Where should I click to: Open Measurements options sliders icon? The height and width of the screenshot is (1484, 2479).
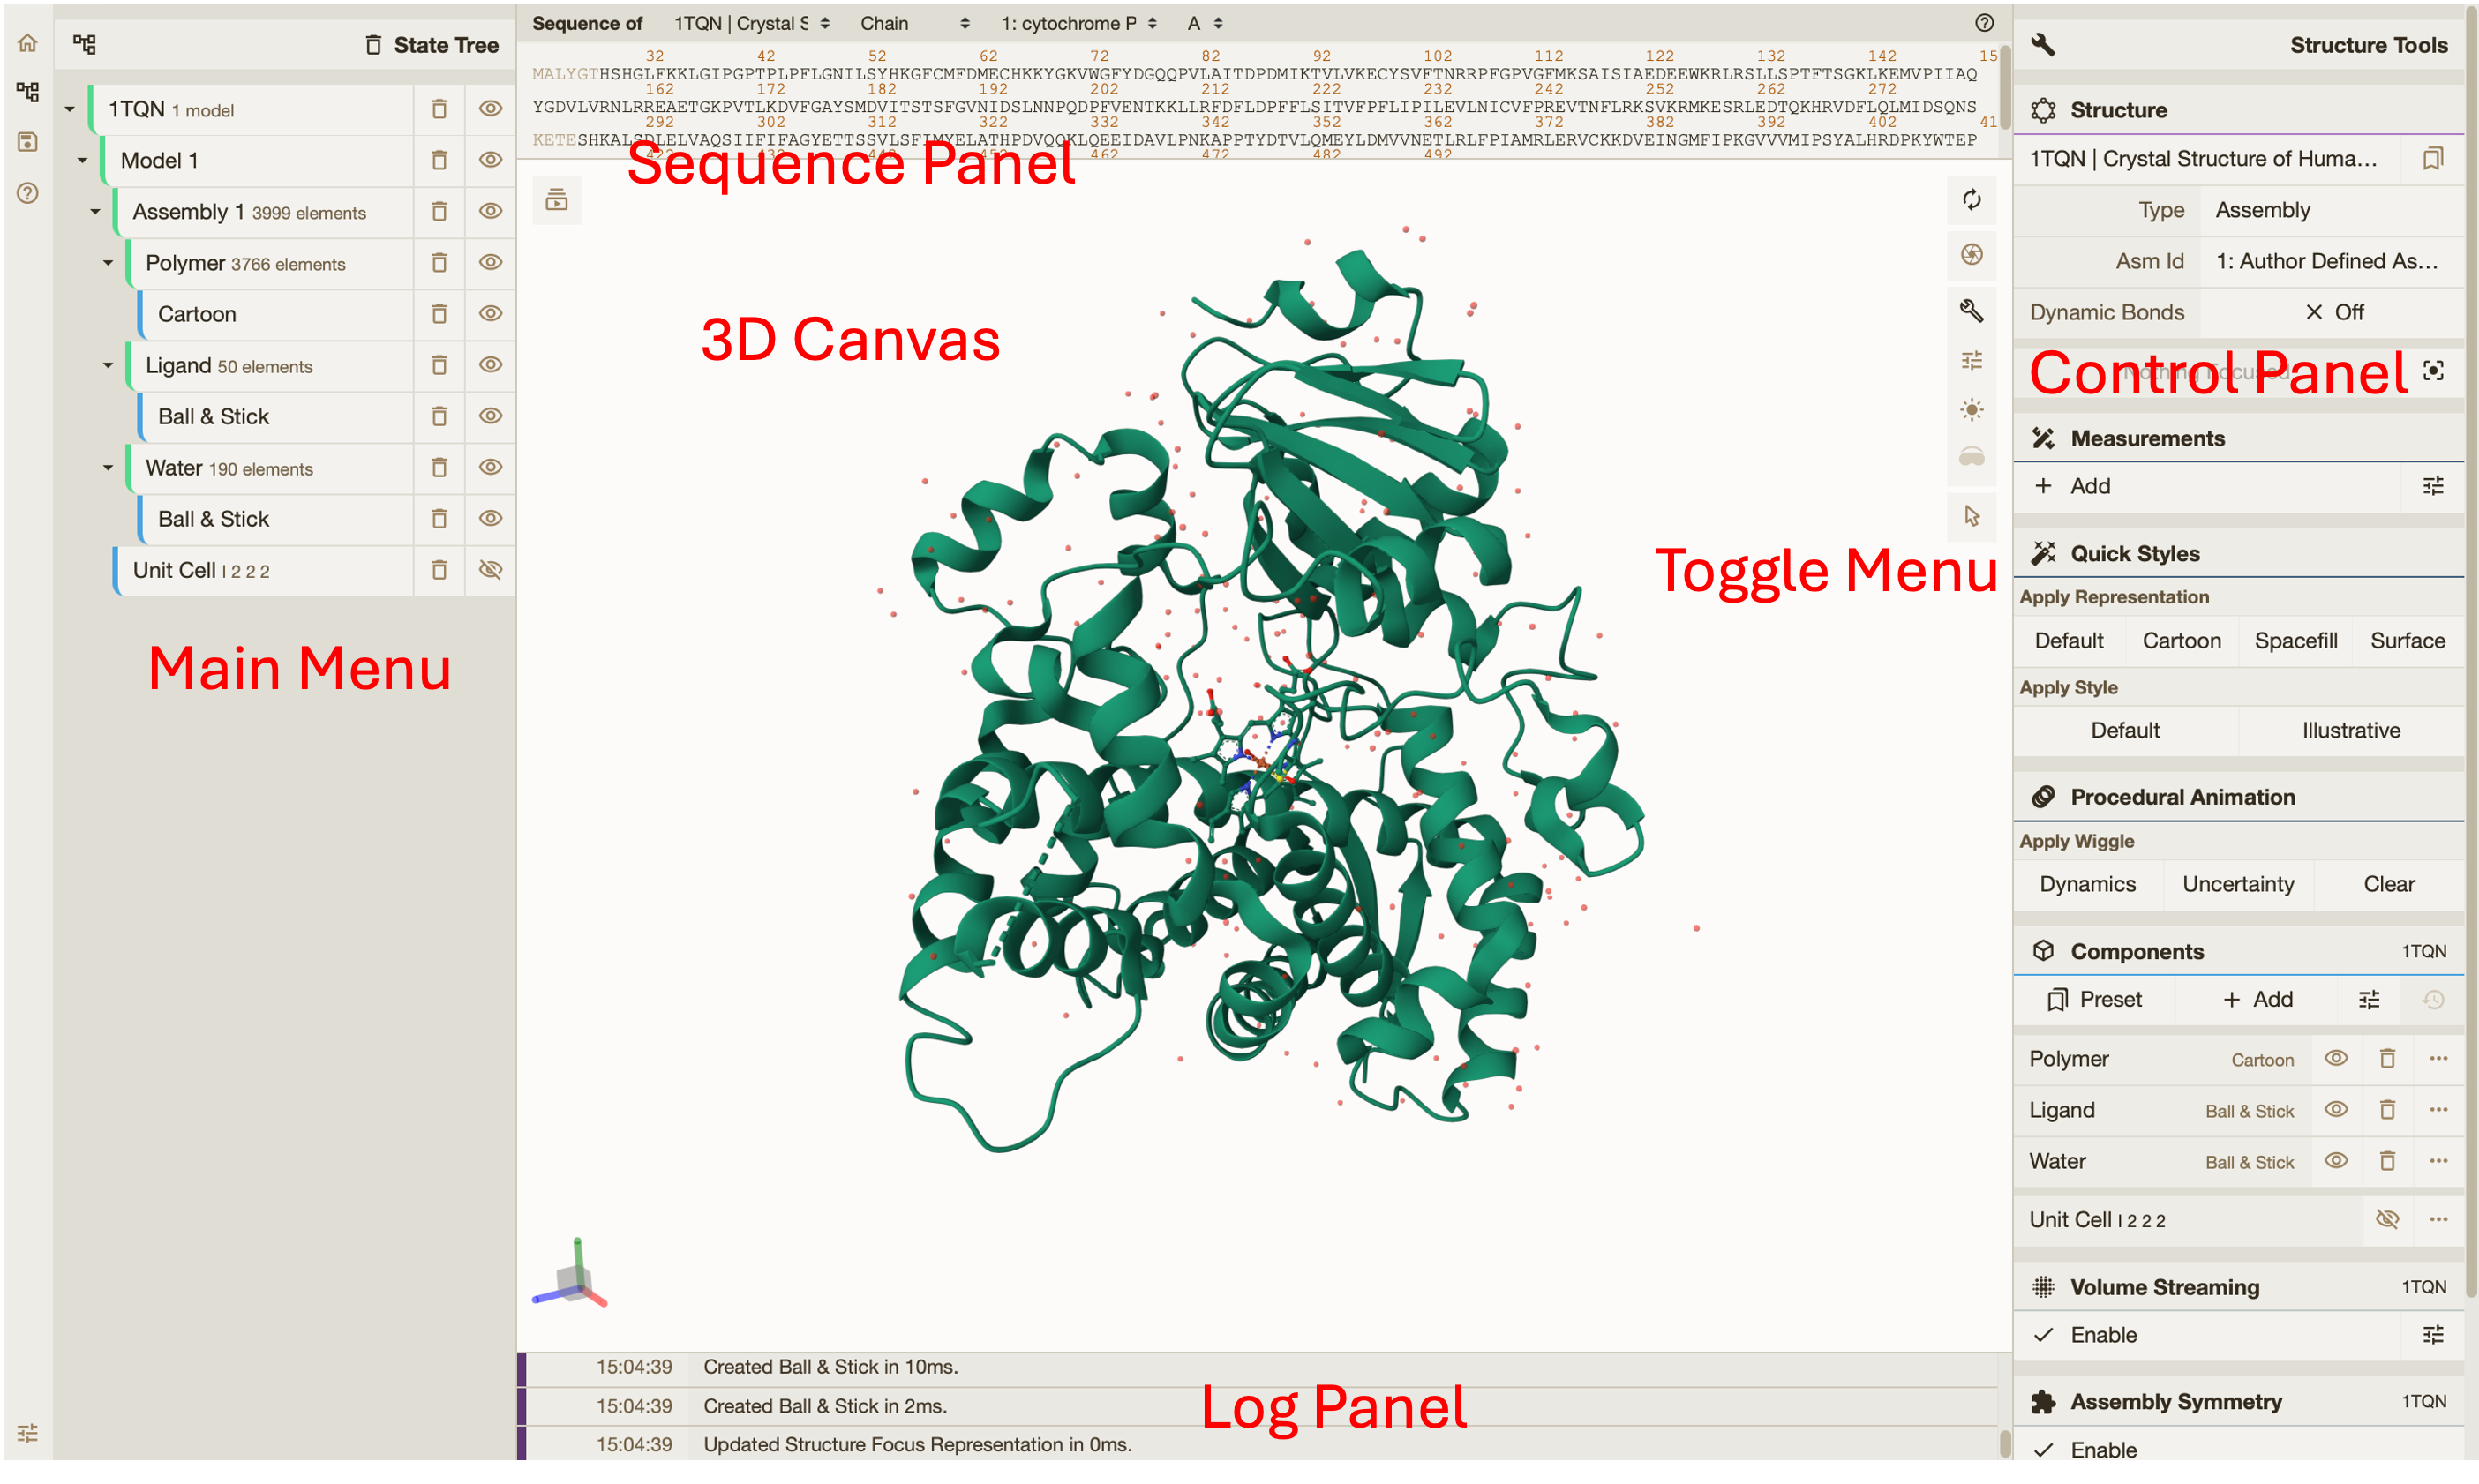2432,486
